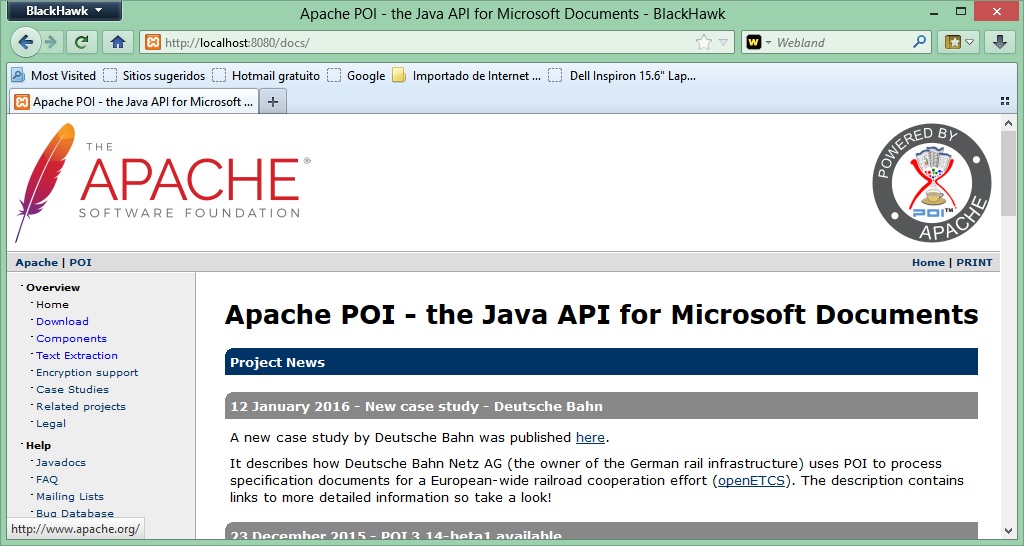Expand the address bar history dropdown
1024x546 pixels.
point(723,42)
